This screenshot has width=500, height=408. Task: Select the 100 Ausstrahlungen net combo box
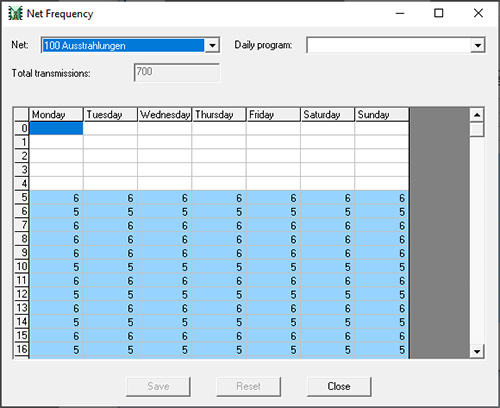pos(130,45)
